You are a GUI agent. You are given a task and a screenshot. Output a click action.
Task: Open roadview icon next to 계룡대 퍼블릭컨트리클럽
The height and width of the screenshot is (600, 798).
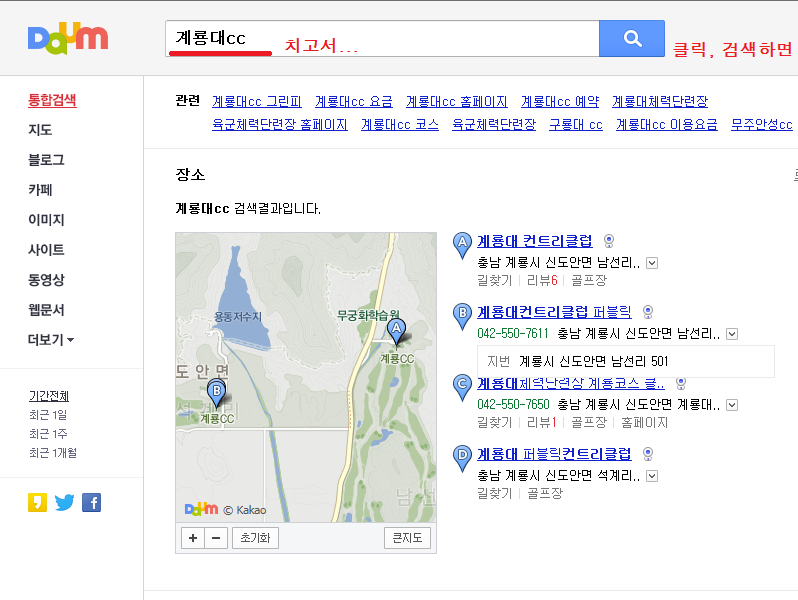coord(648,454)
